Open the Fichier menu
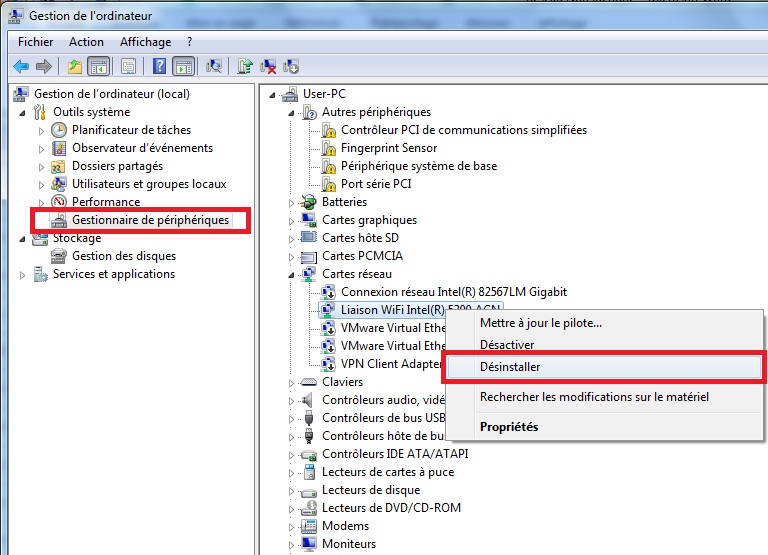The width and height of the screenshot is (768, 555). coord(36,42)
